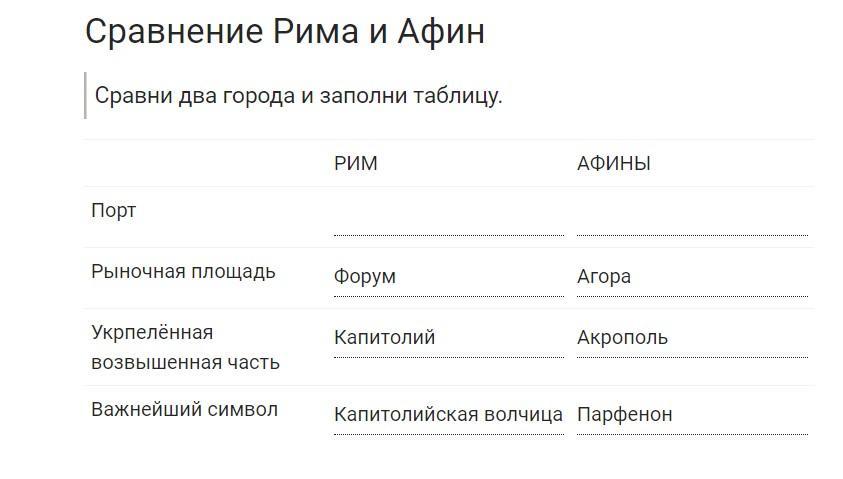Click the grey vertical bar beside the instruction
The width and height of the screenshot is (843, 479).
click(x=85, y=96)
